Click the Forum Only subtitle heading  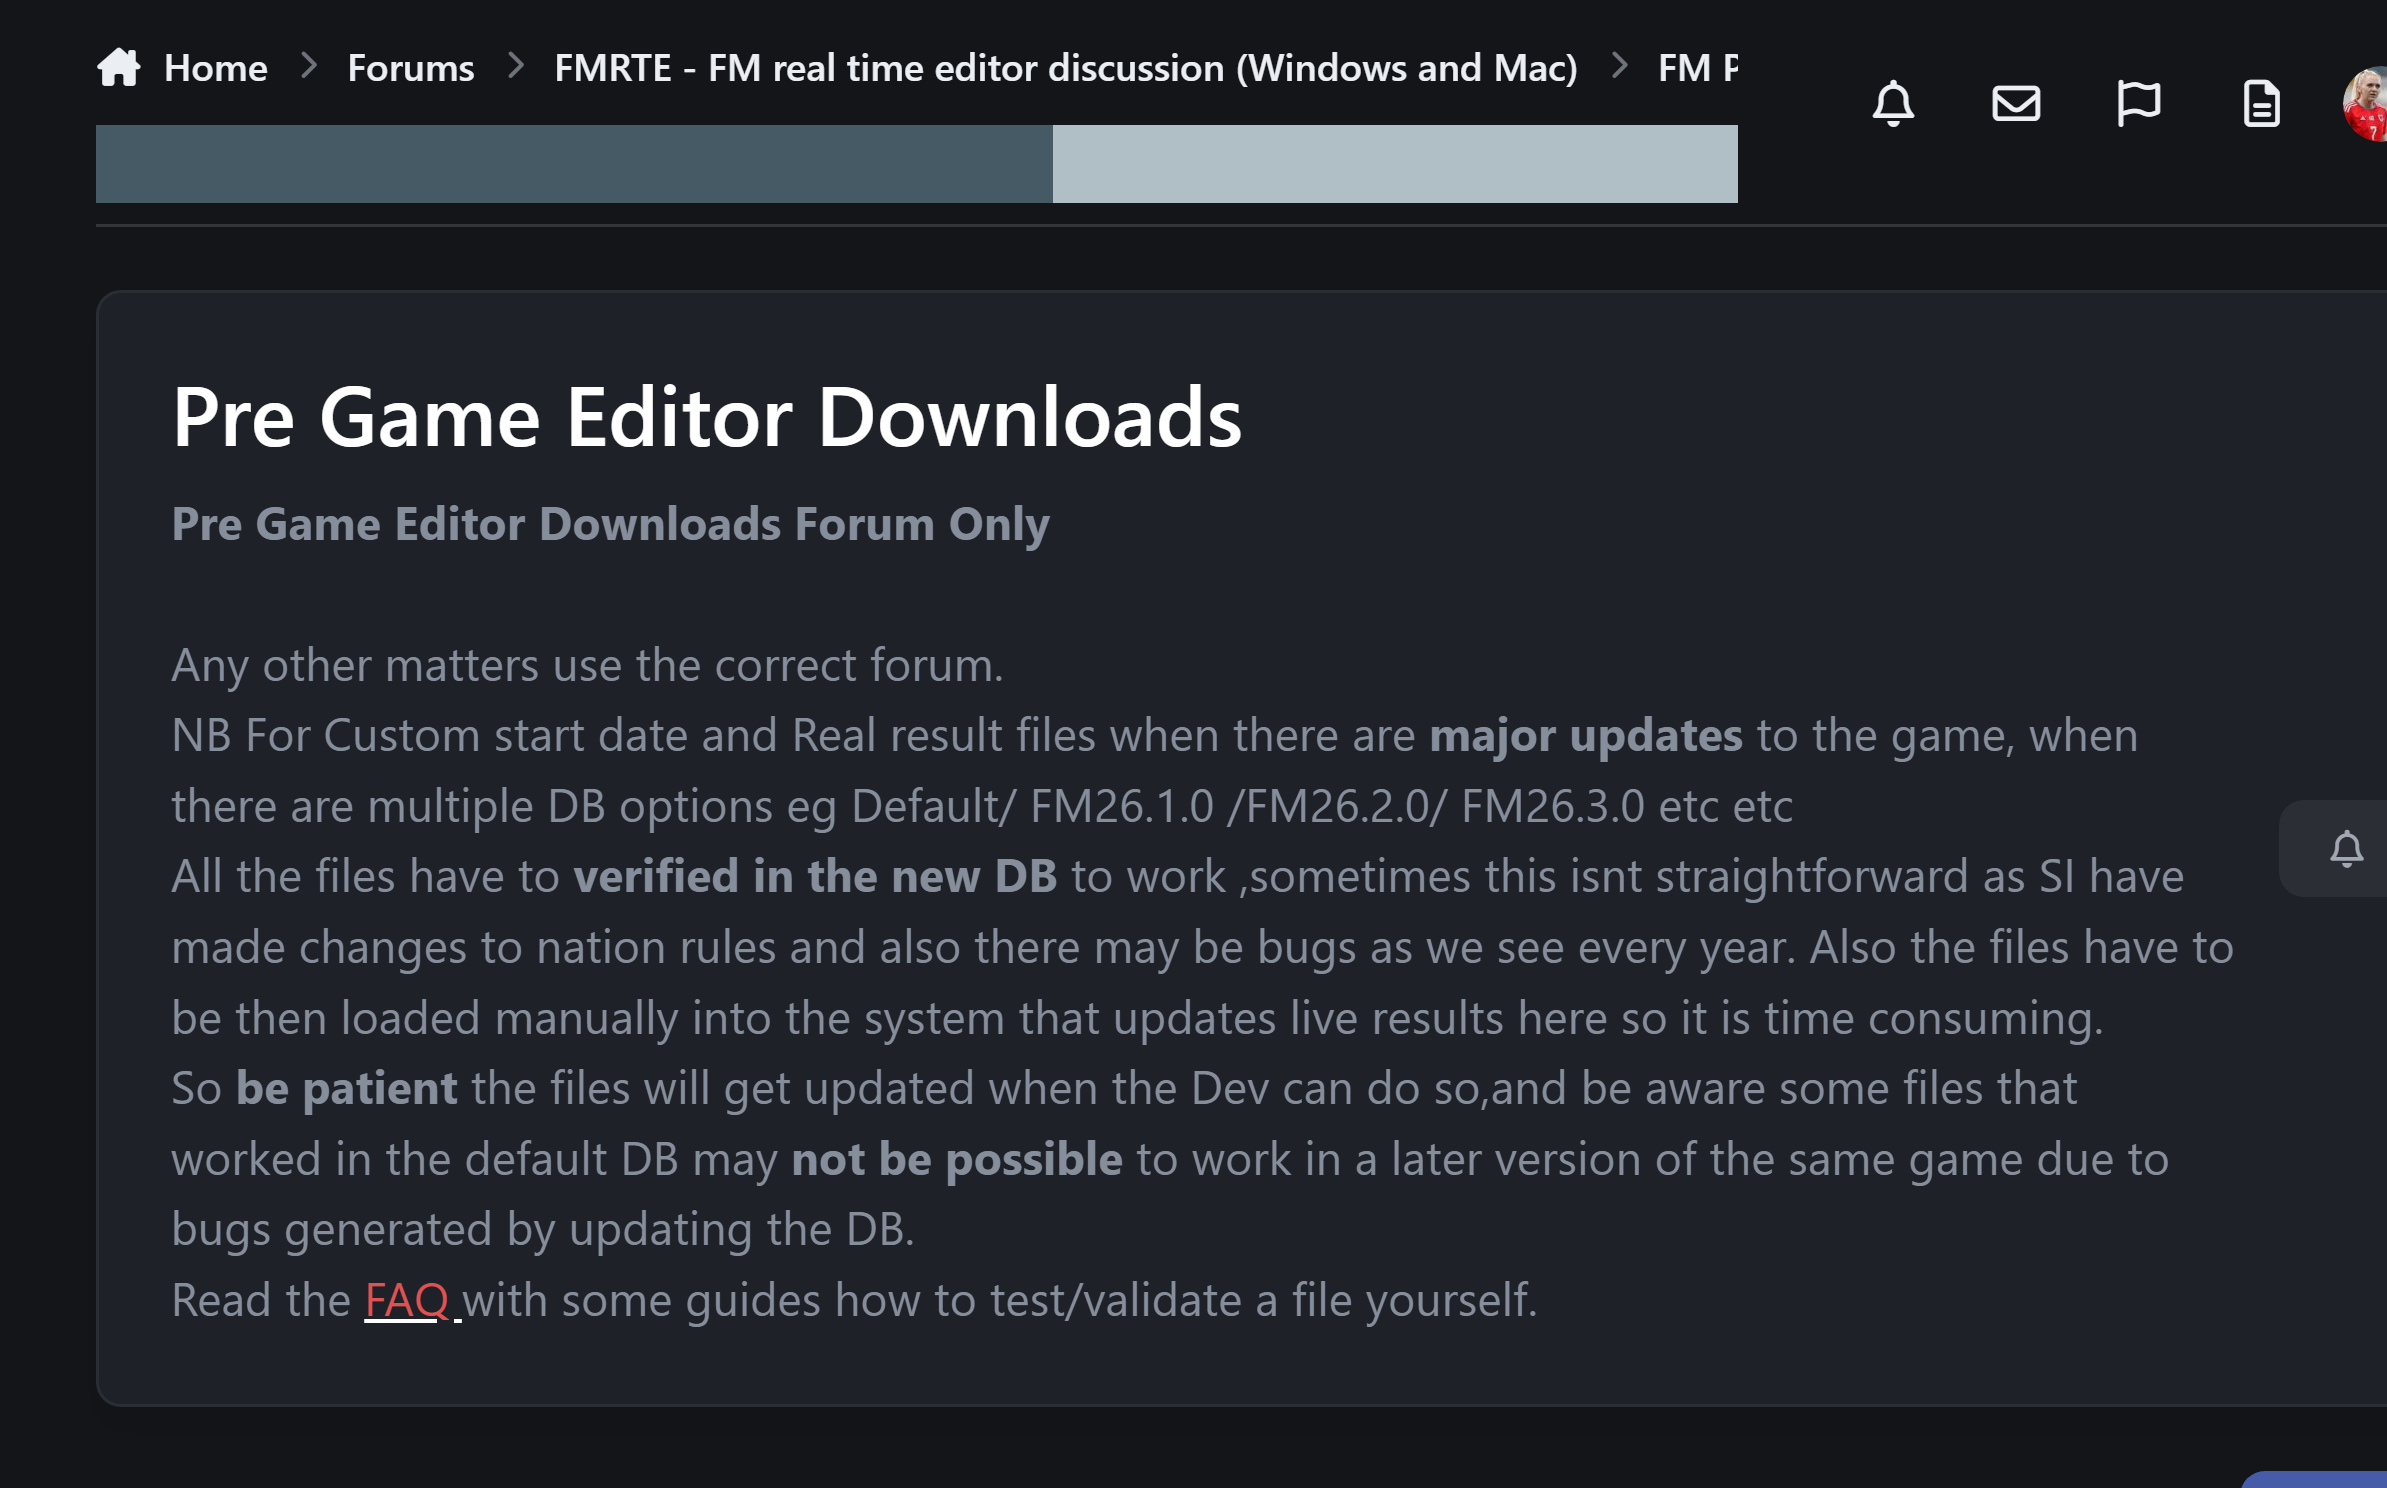(610, 524)
